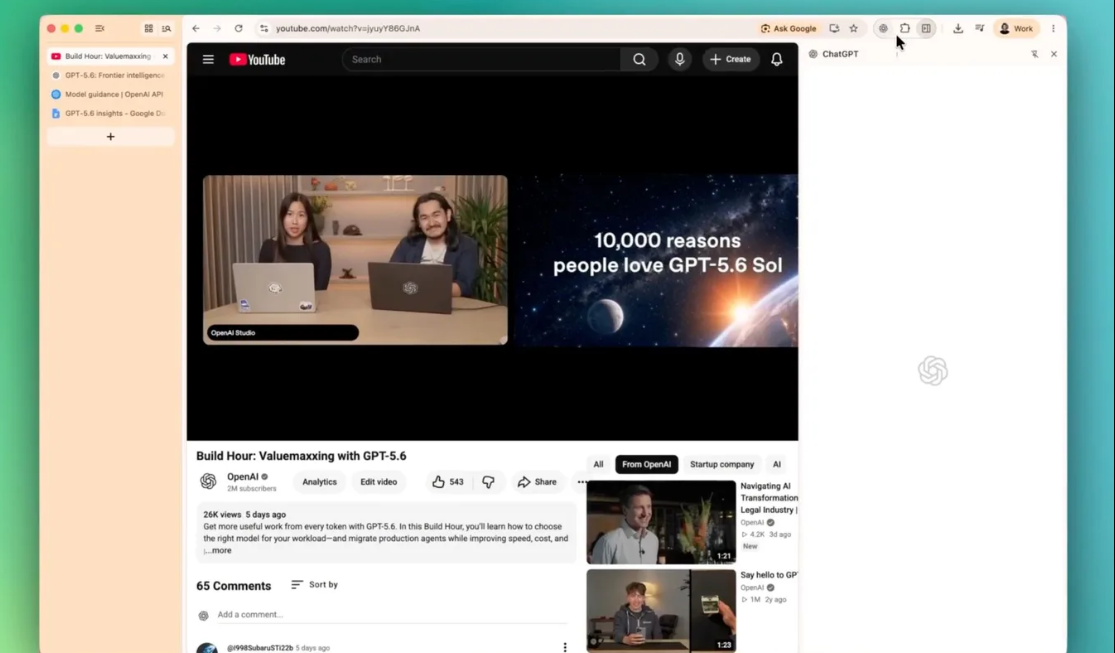Image resolution: width=1115 pixels, height=653 pixels.
Task: Select the Build Hour: Valuemaxxing tab
Action: coord(107,56)
